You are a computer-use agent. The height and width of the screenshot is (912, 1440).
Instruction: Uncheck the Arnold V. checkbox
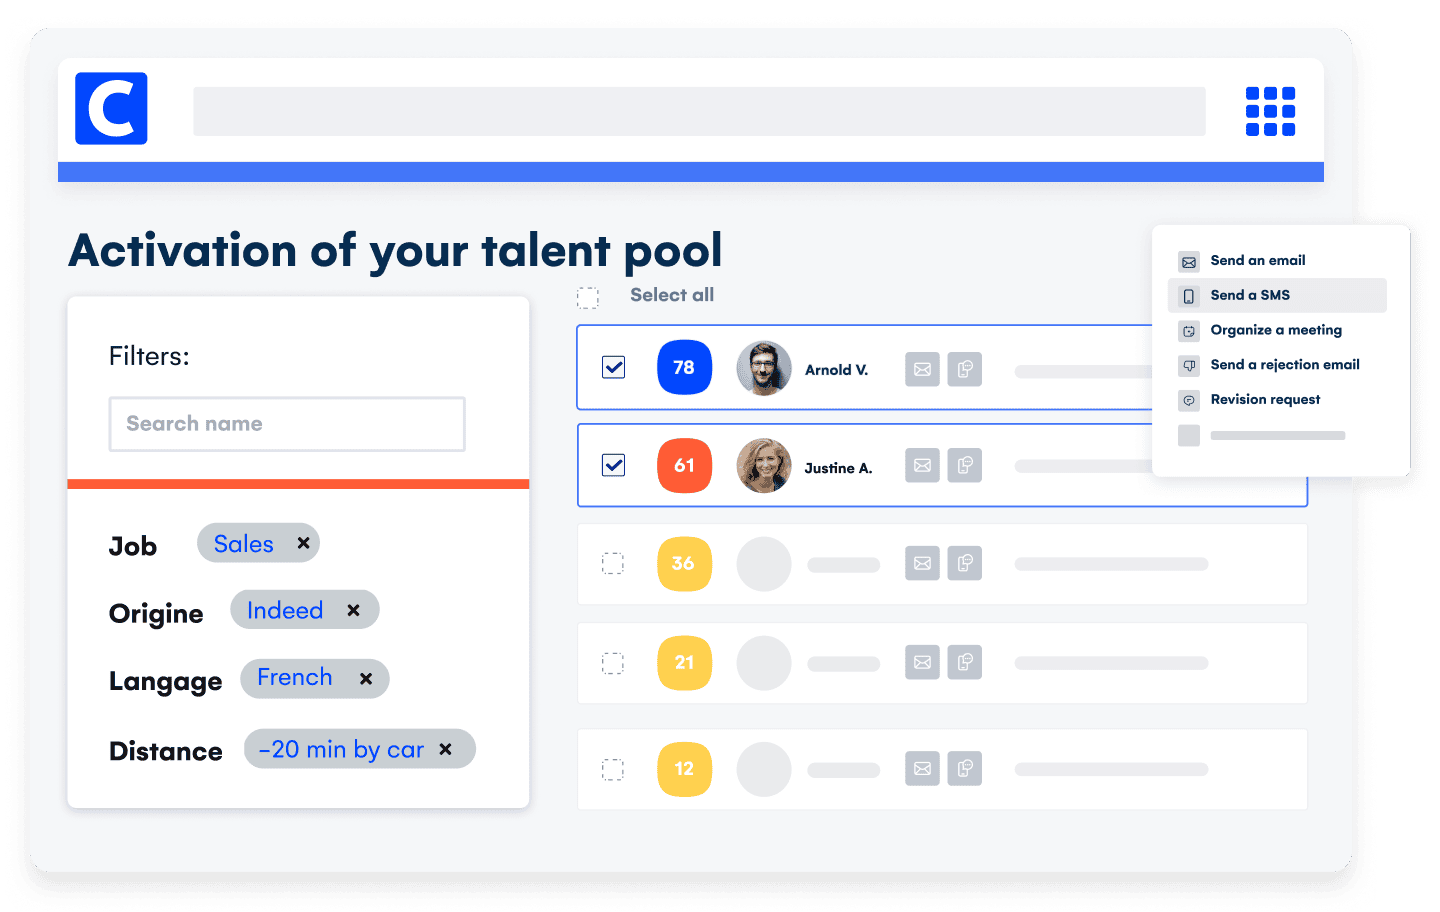point(614,367)
